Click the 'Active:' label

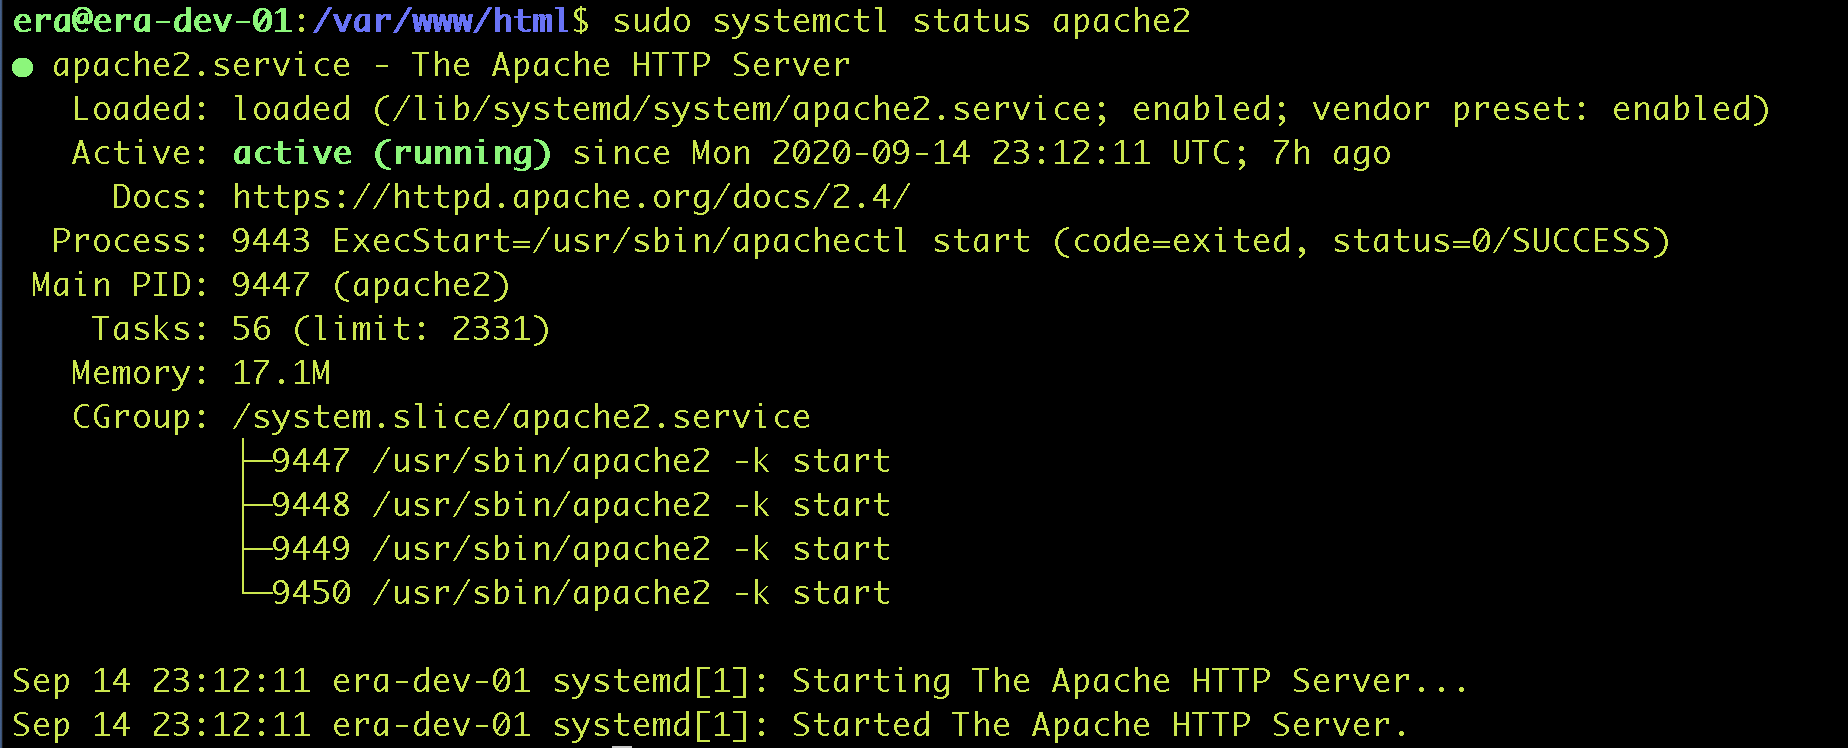click(x=141, y=153)
